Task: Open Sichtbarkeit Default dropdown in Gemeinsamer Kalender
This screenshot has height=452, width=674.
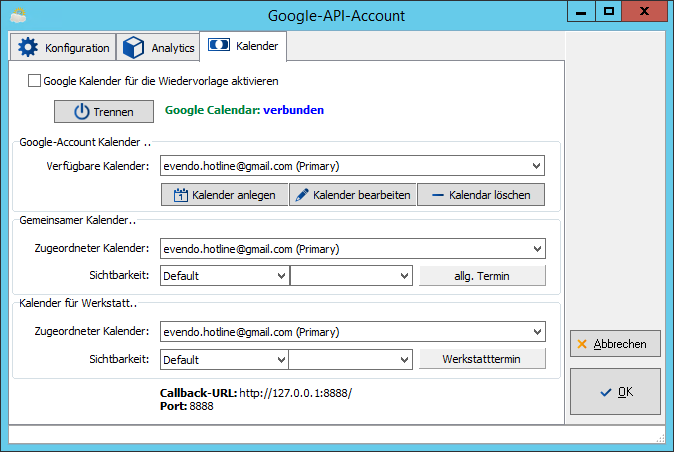Action: click(281, 275)
